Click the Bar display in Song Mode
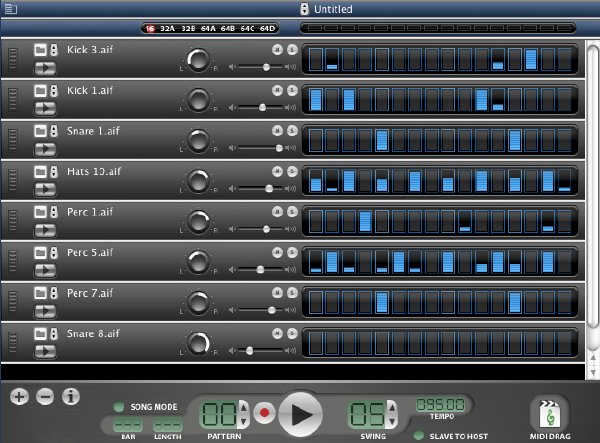Image resolution: width=600 pixels, height=443 pixels. [128, 424]
